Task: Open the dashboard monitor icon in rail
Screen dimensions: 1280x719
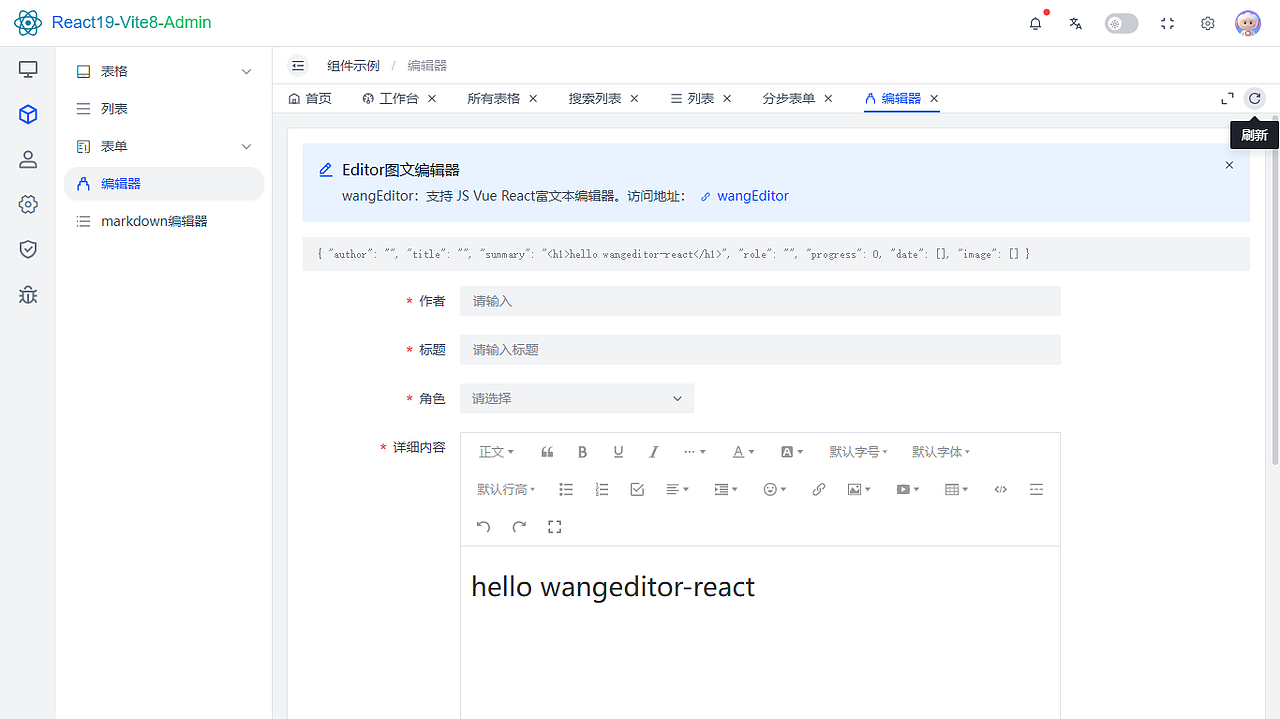Action: [x=28, y=69]
